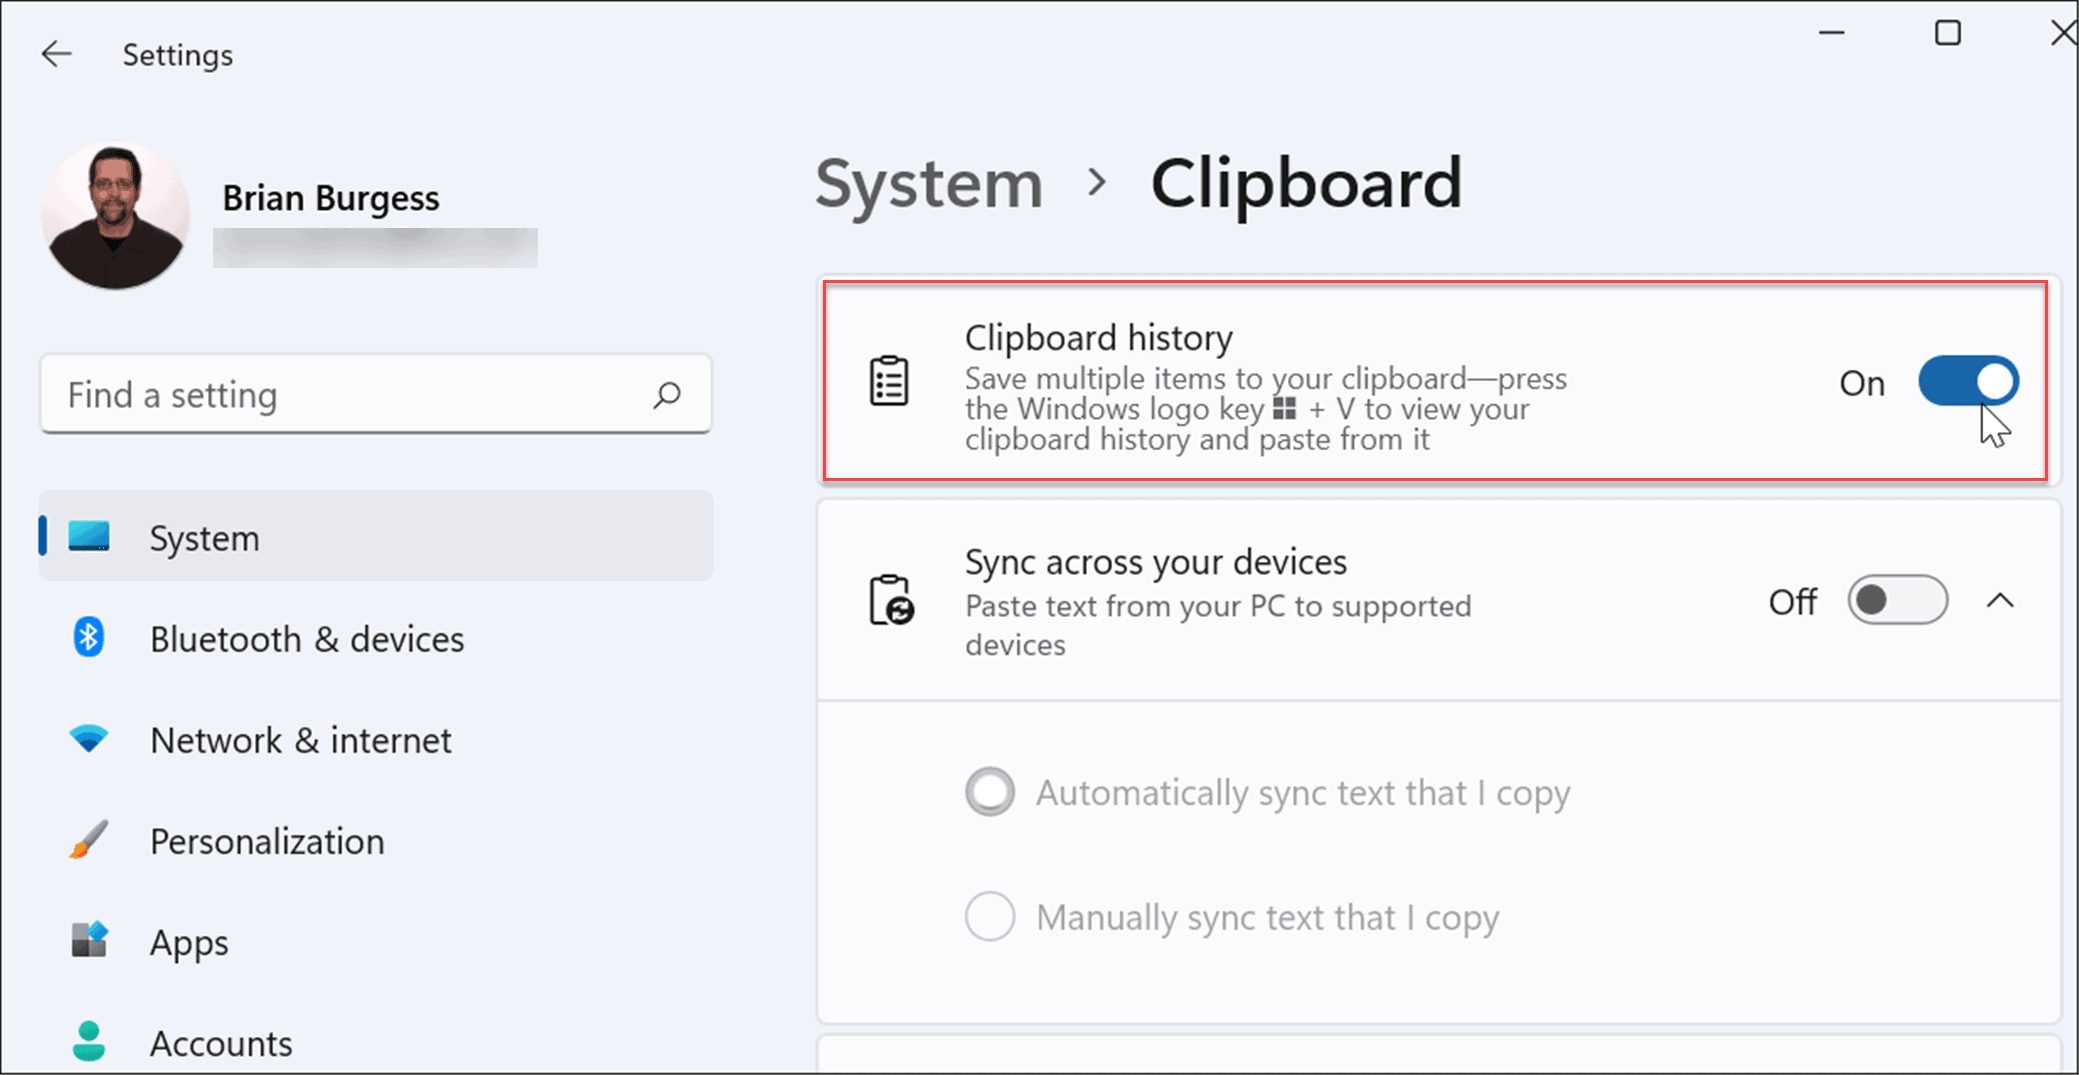This screenshot has height=1075, width=2079.
Task: Click the paintbrush icon beside Personalization
Action: tap(88, 840)
